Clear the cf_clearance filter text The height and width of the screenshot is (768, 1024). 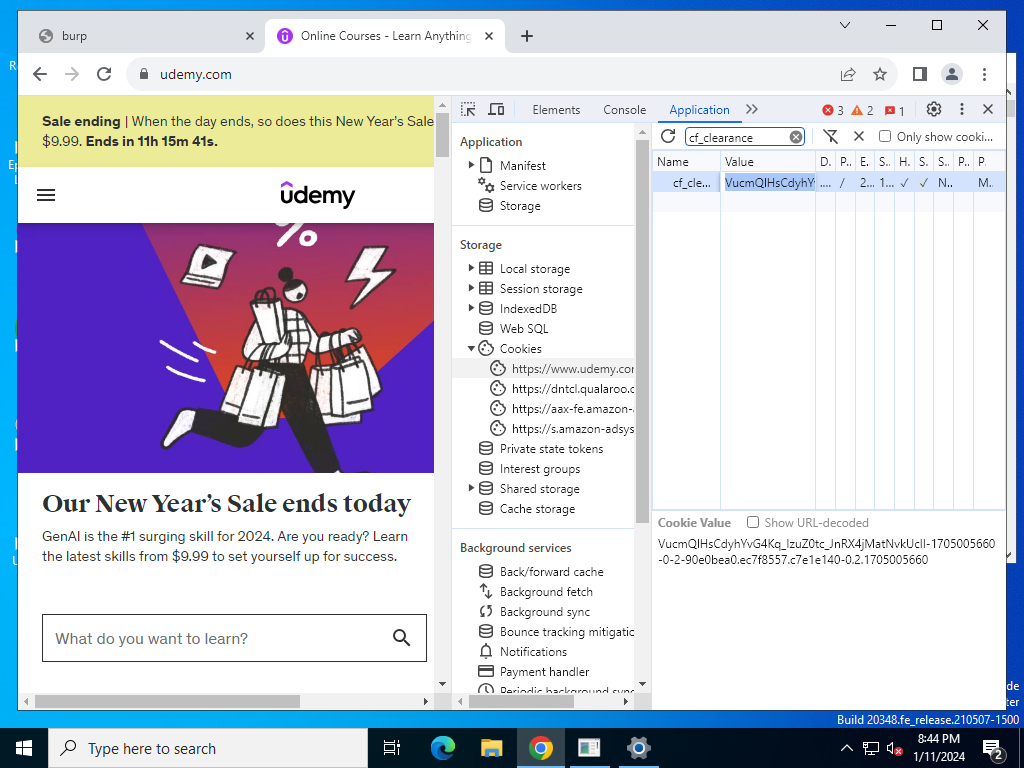coord(795,137)
